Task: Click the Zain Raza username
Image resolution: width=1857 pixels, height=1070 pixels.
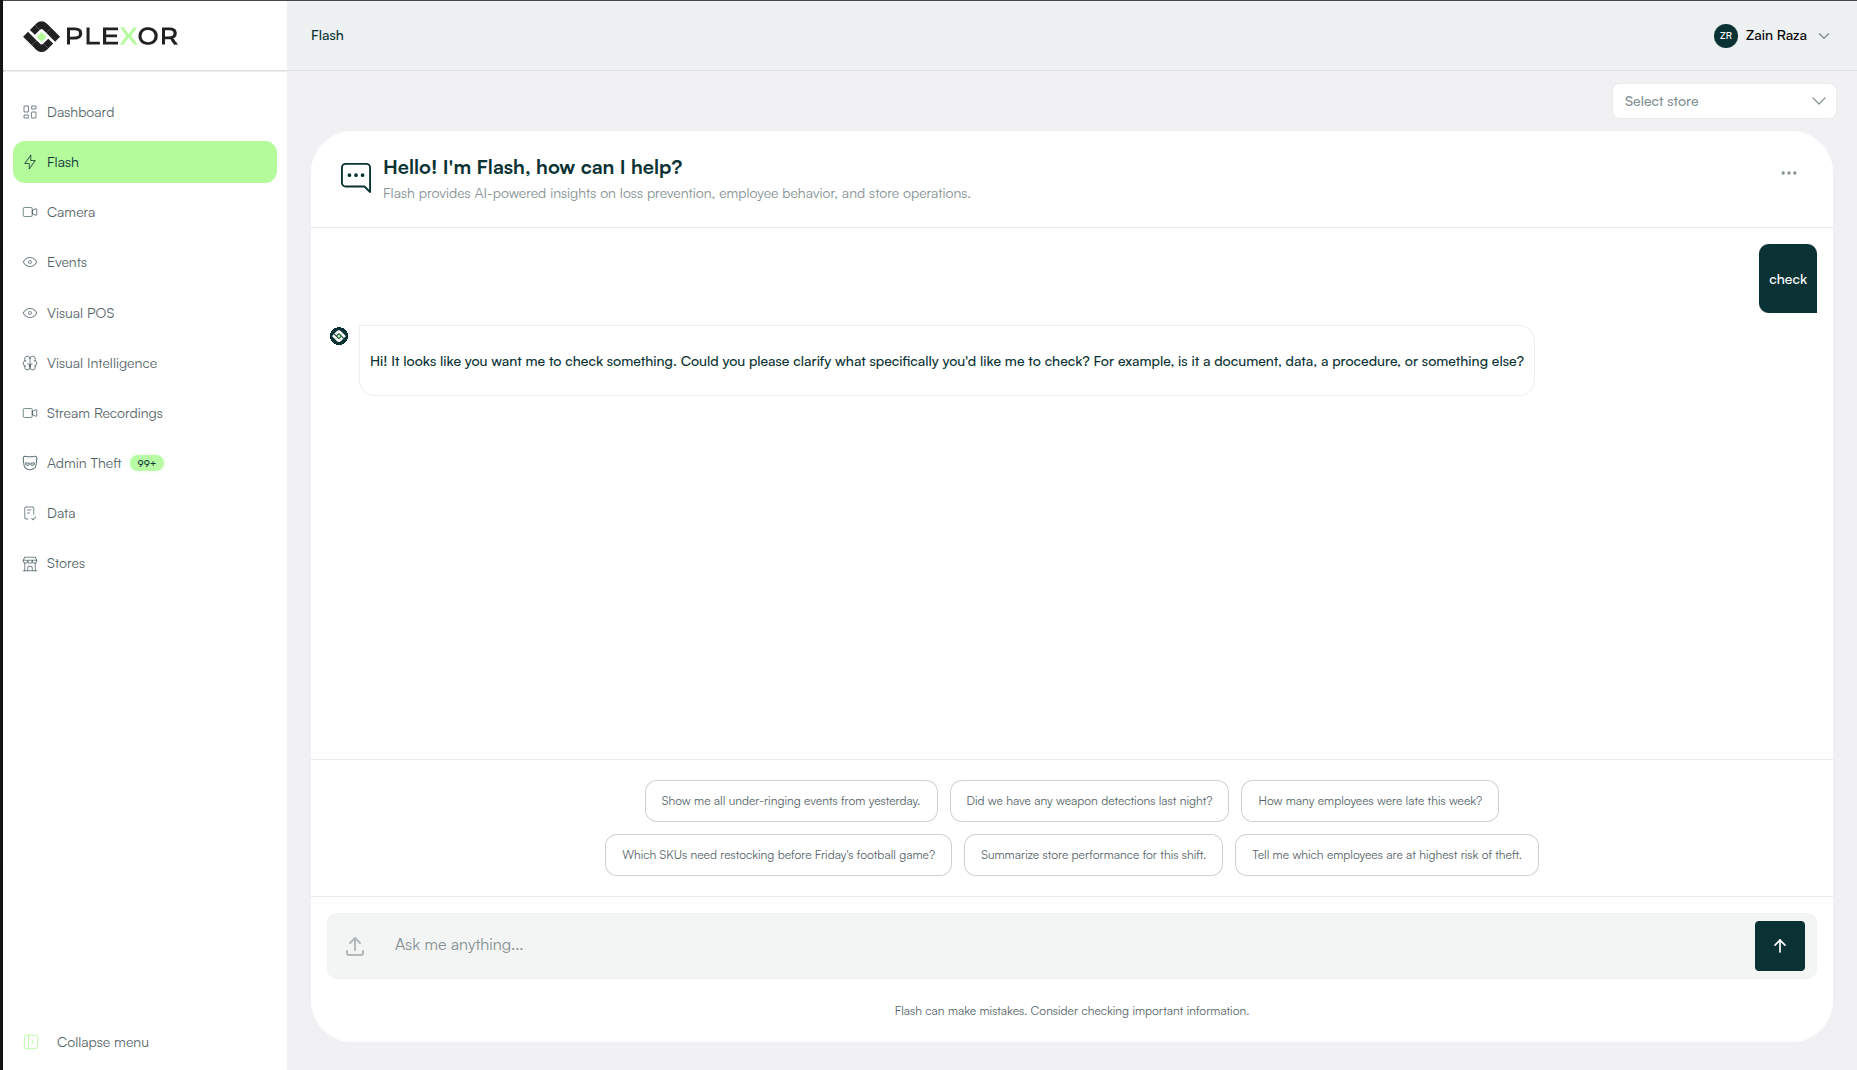Action: click(x=1776, y=35)
